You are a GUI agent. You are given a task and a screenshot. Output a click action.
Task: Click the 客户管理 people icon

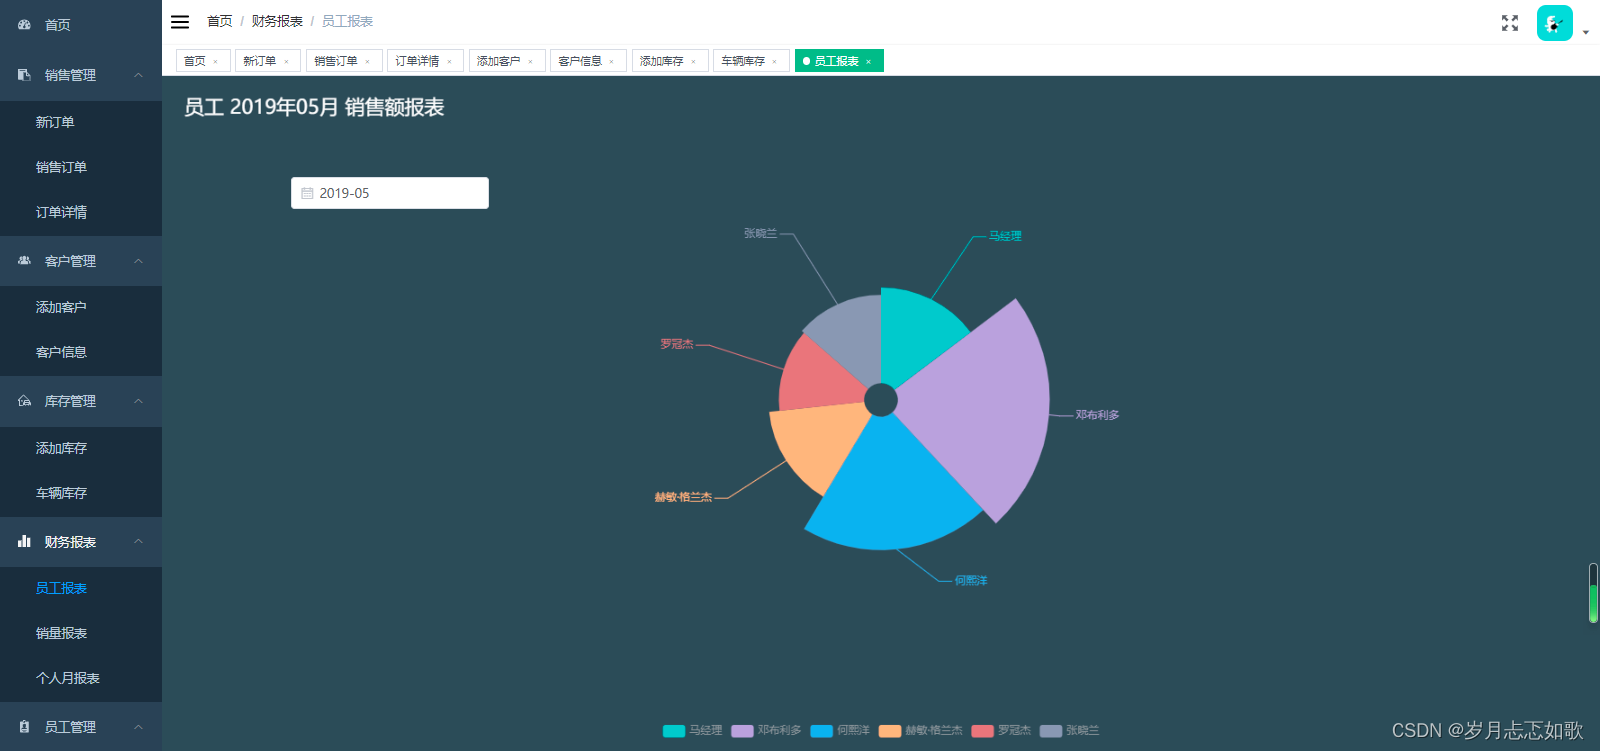[24, 260]
